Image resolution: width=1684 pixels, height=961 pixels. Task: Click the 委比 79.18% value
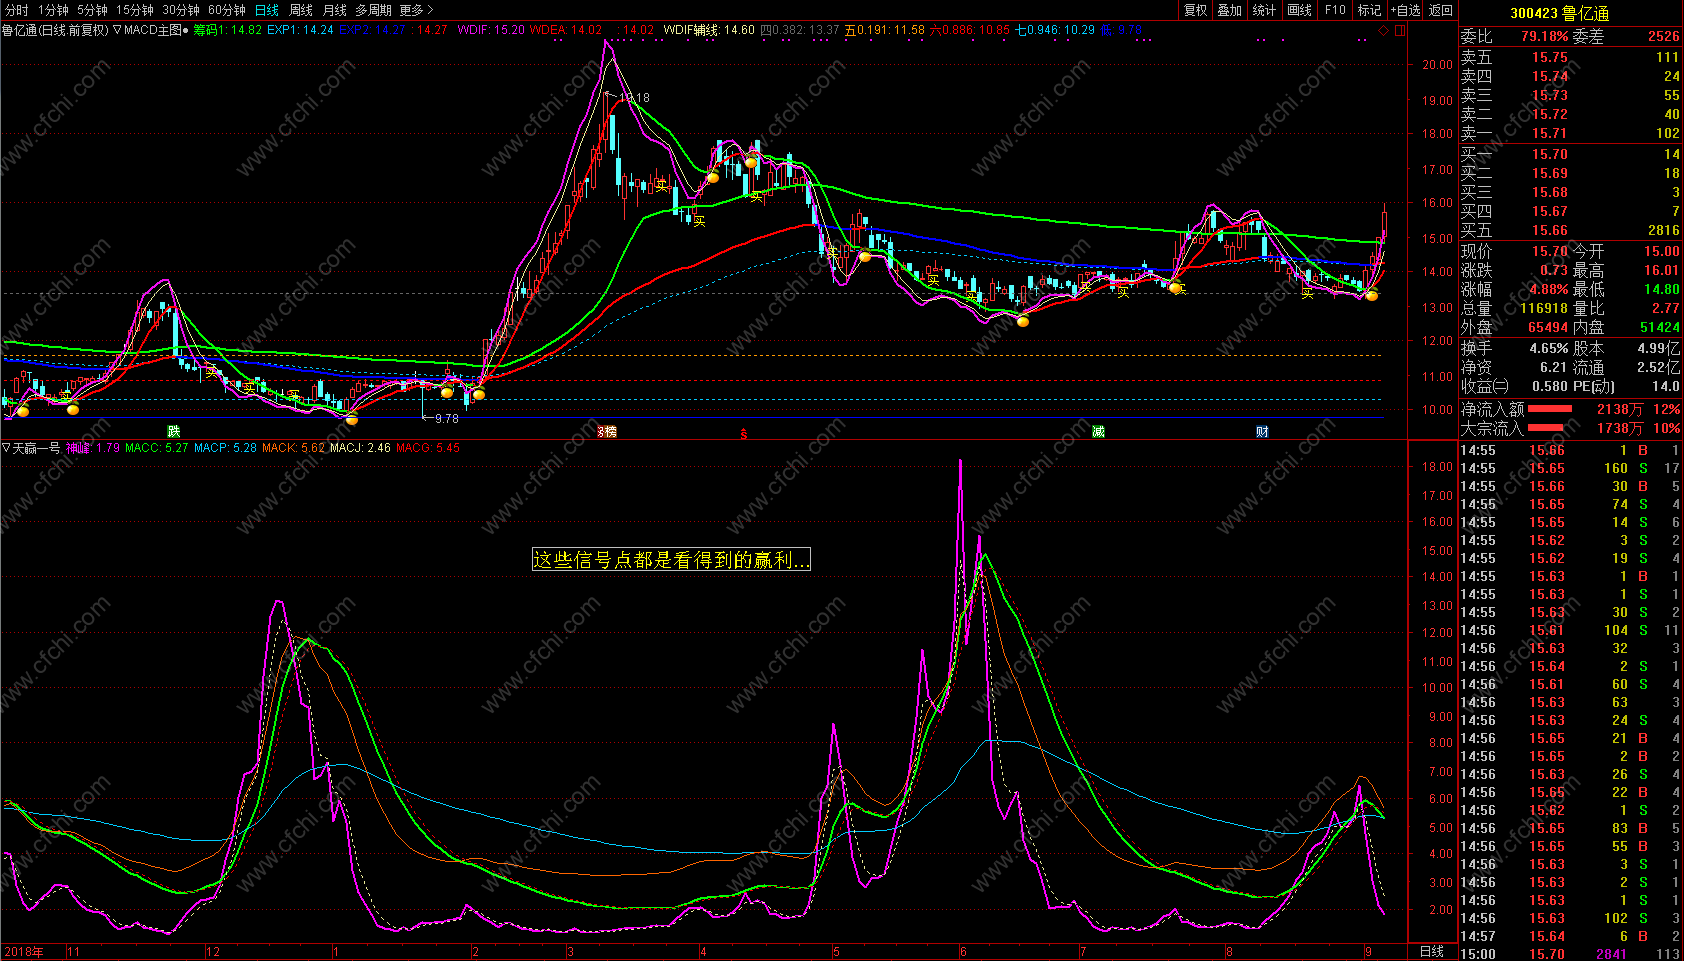tap(1544, 37)
